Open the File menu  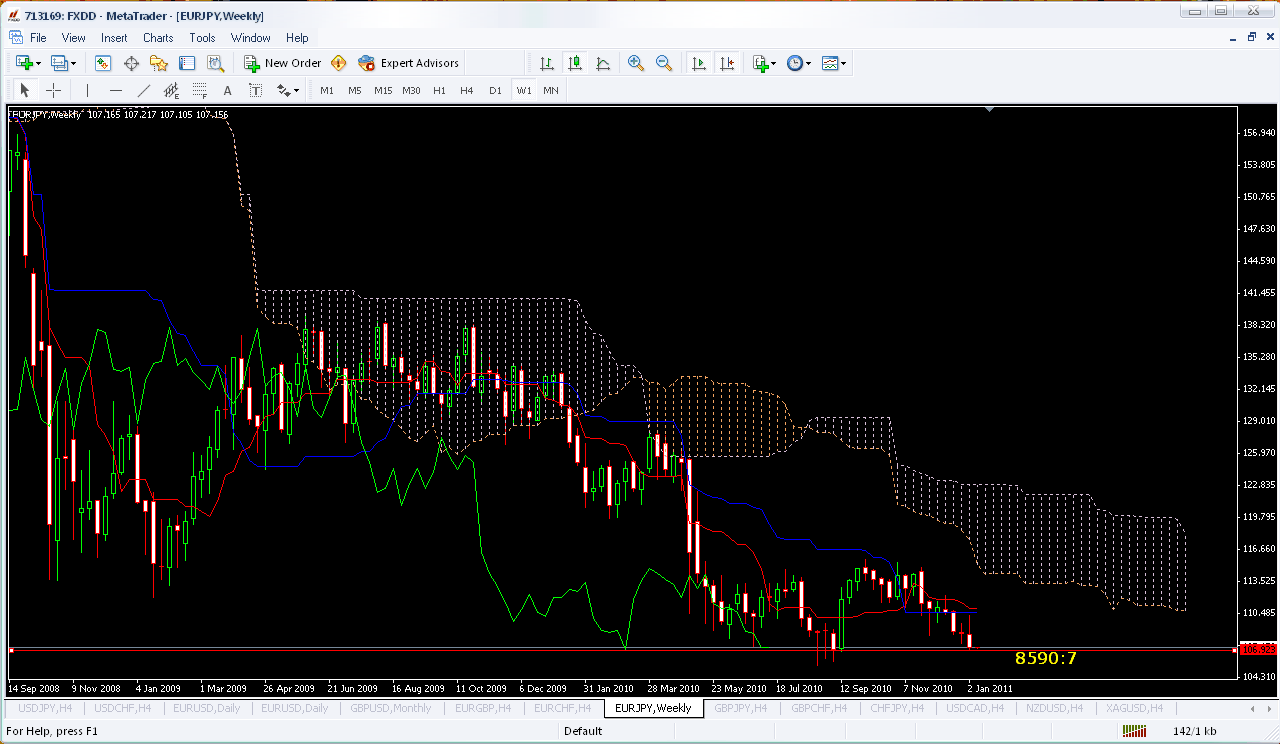(x=38, y=38)
